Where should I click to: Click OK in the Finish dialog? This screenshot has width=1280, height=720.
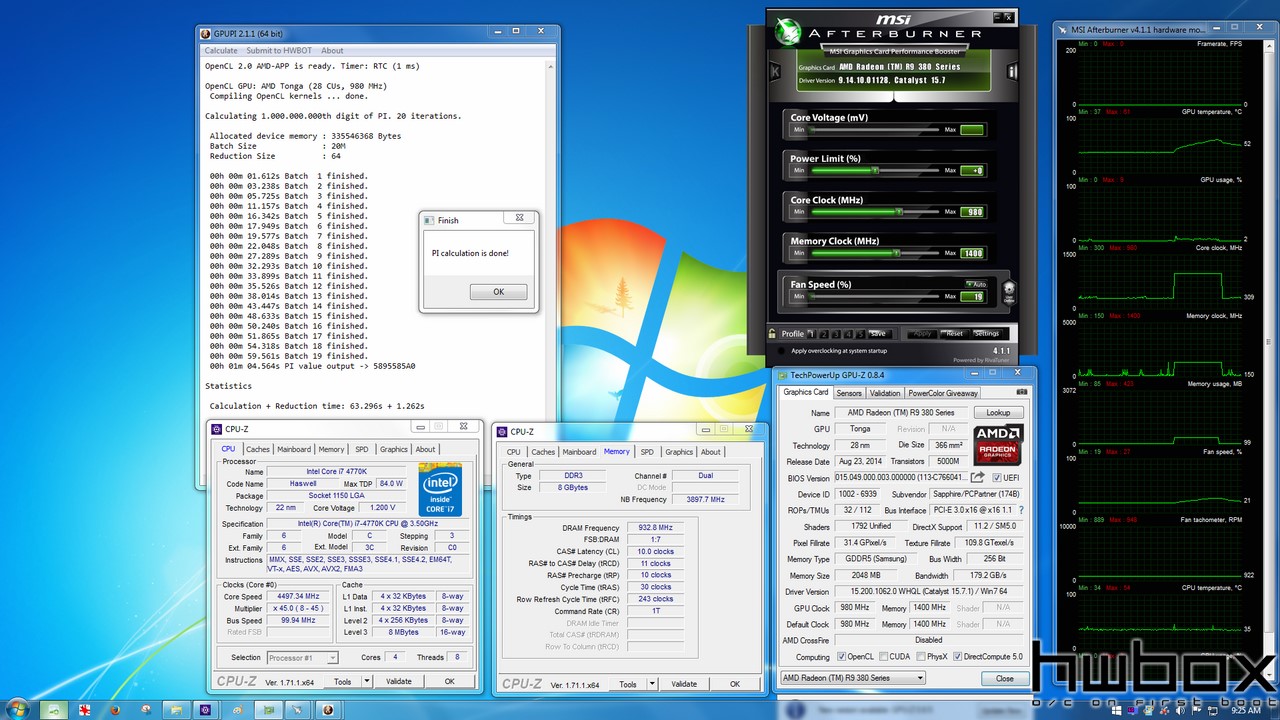point(498,292)
